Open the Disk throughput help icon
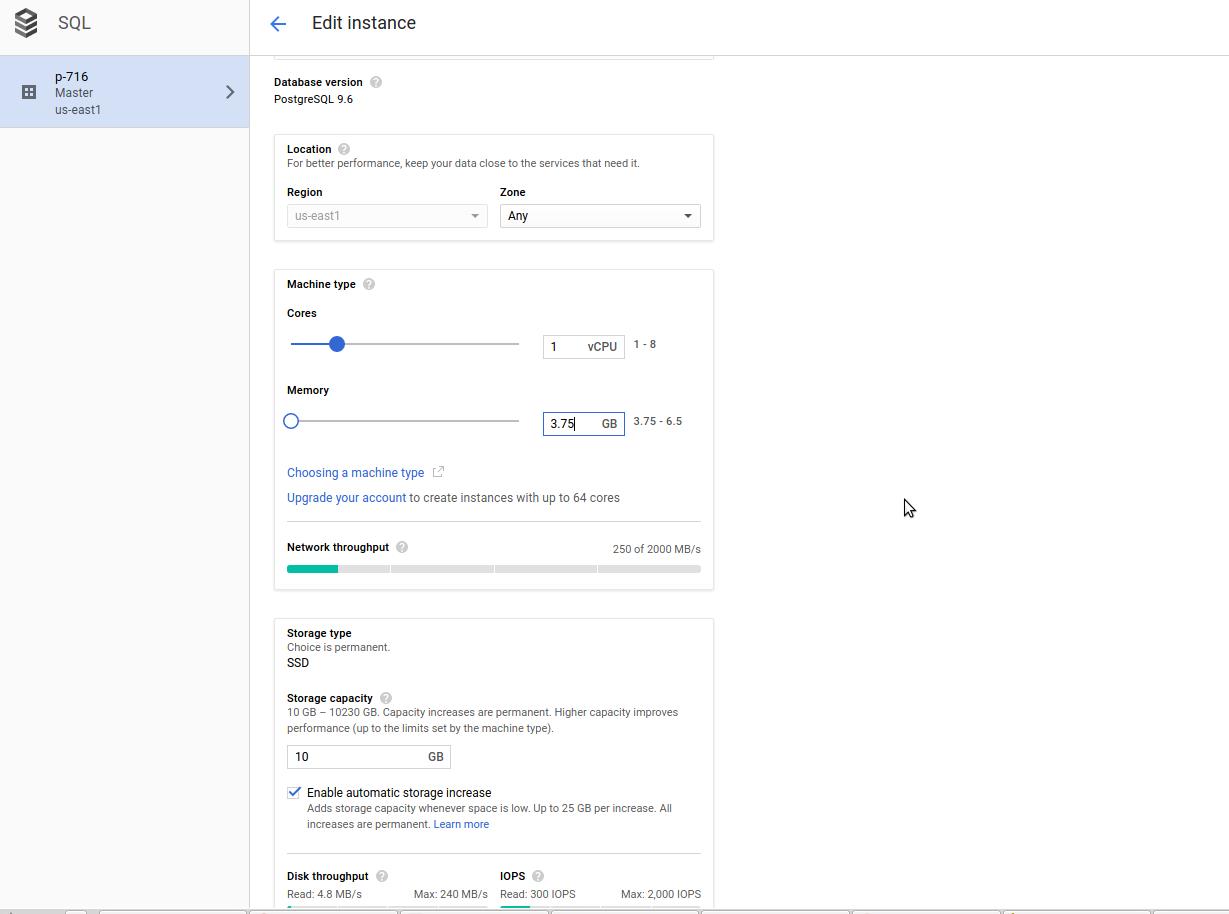 (x=382, y=876)
